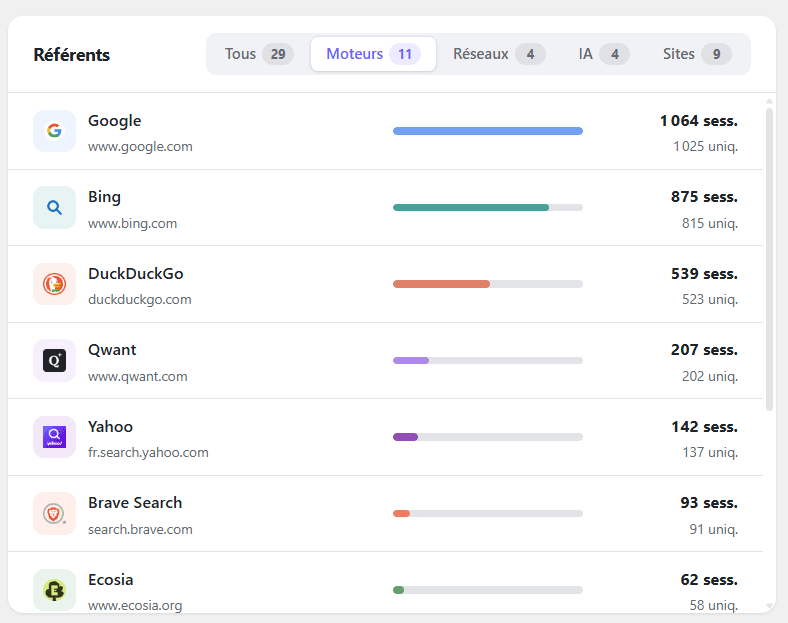Screen dimensions: 788x623
Task: Click the 207 sess. value
Action: click(704, 350)
